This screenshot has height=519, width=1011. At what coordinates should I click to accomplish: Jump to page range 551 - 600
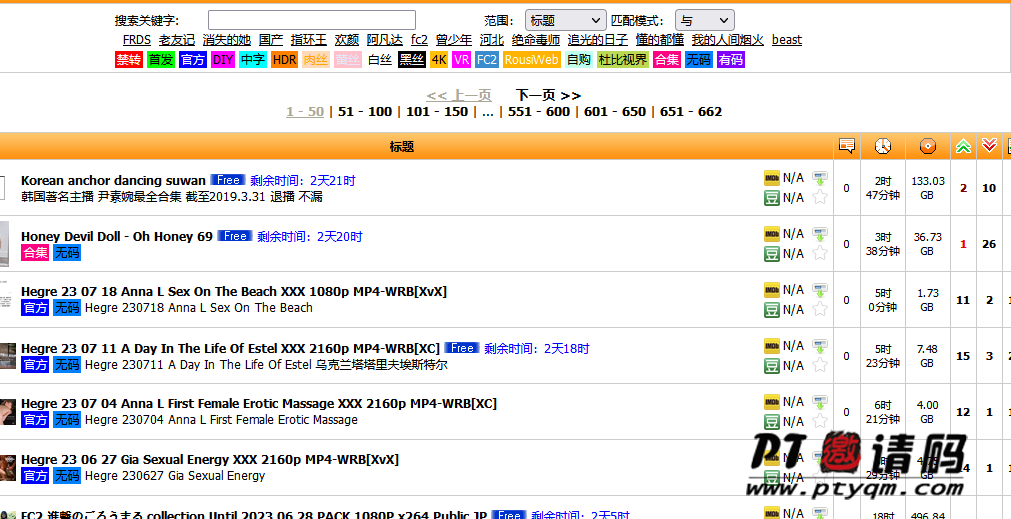coord(539,112)
